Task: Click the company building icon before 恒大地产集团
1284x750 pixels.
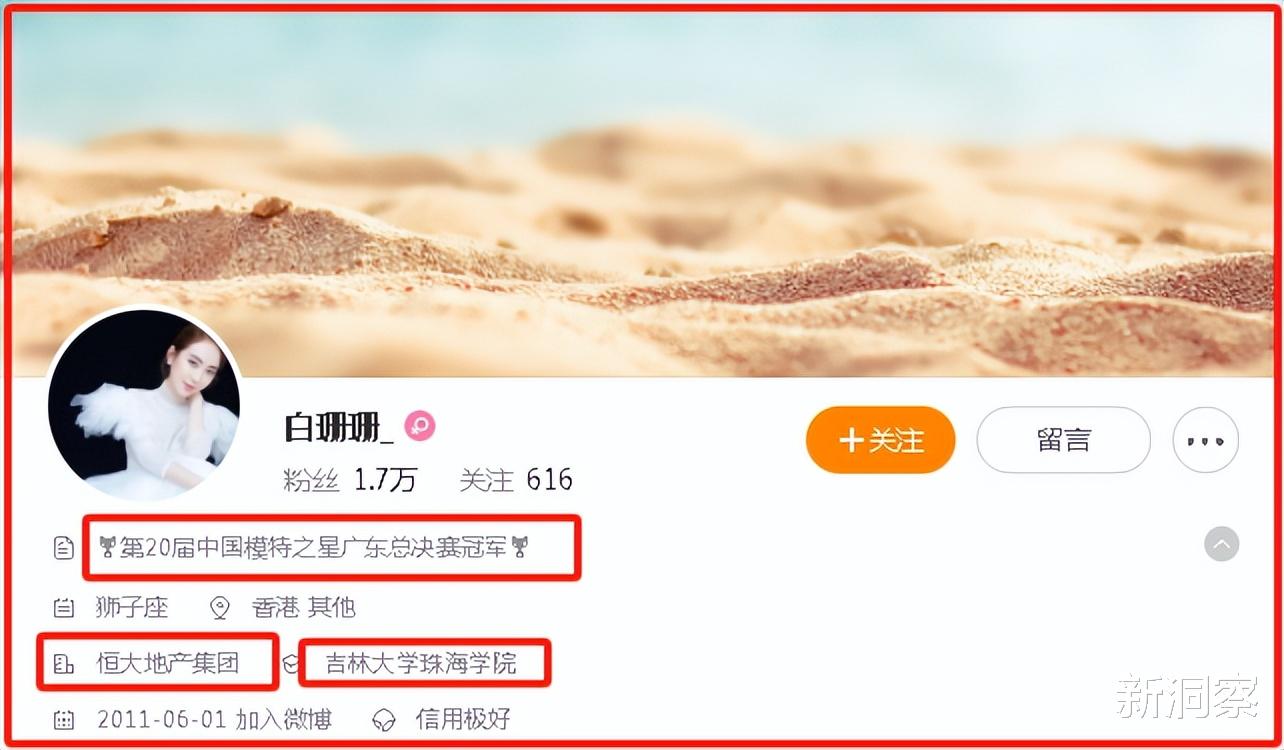Action: [x=63, y=664]
